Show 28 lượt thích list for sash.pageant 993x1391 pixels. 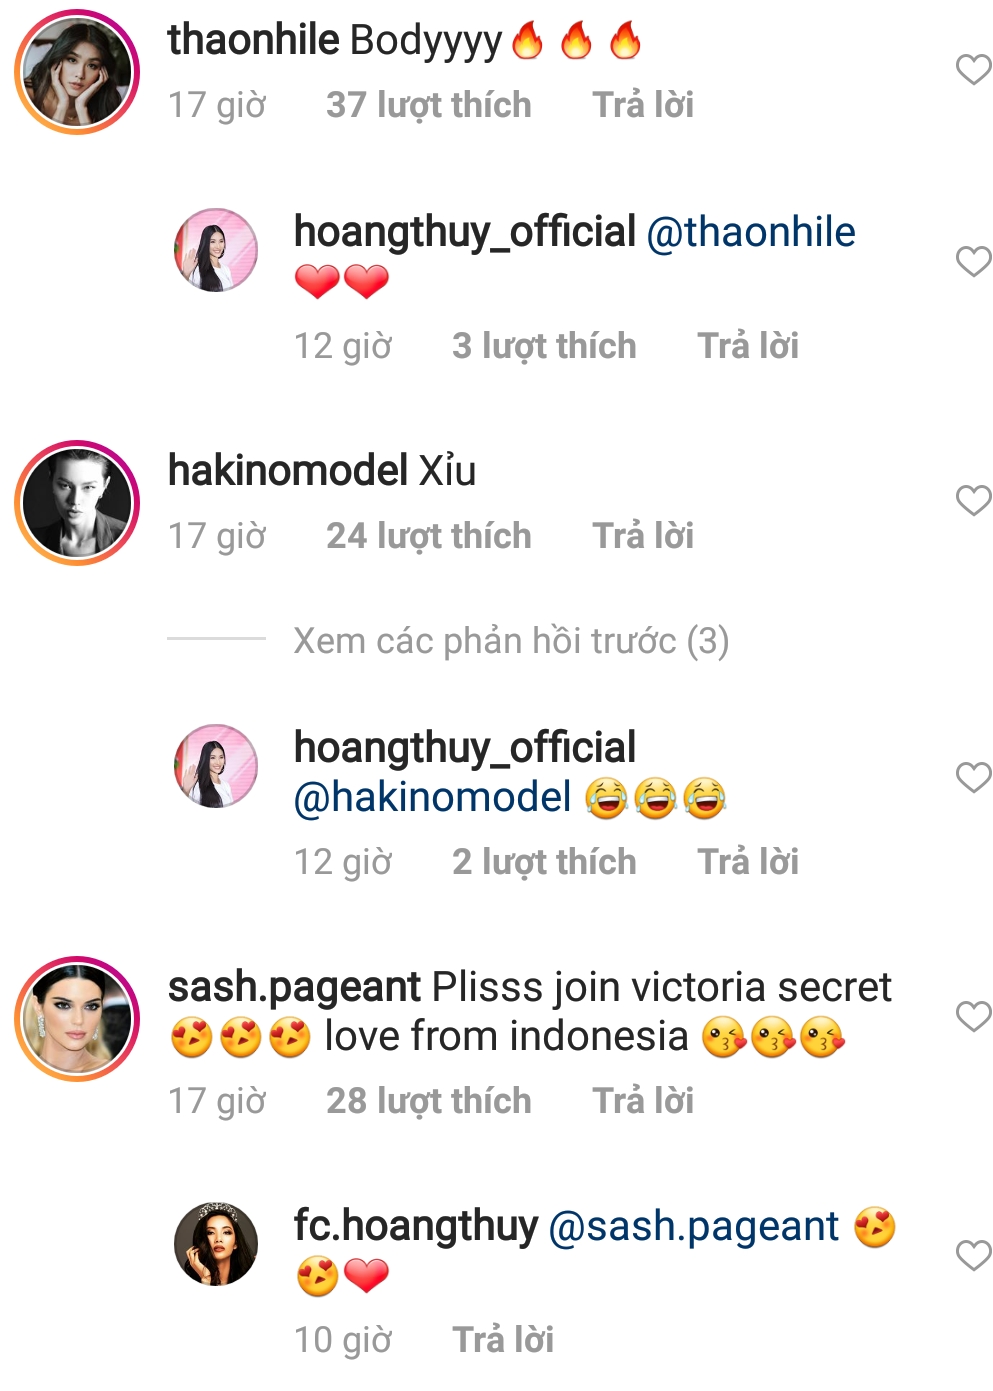[429, 1101]
